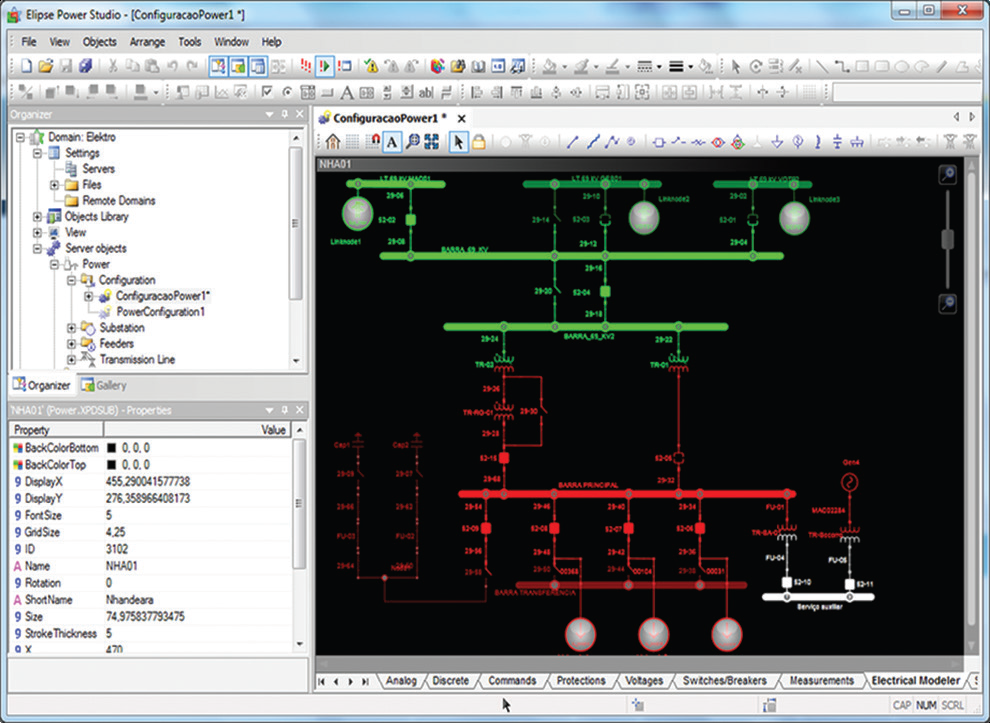Click the magnifier zoom icon in modeler toolbar
Screen dimensions: 990x723
pos(412,141)
